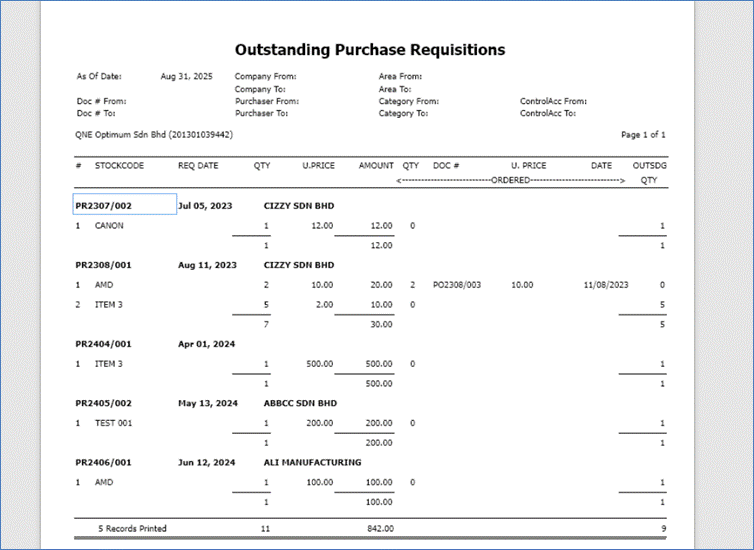
Task: Click the report title Outstanding Purchase Requisitions
Action: click(x=370, y=50)
